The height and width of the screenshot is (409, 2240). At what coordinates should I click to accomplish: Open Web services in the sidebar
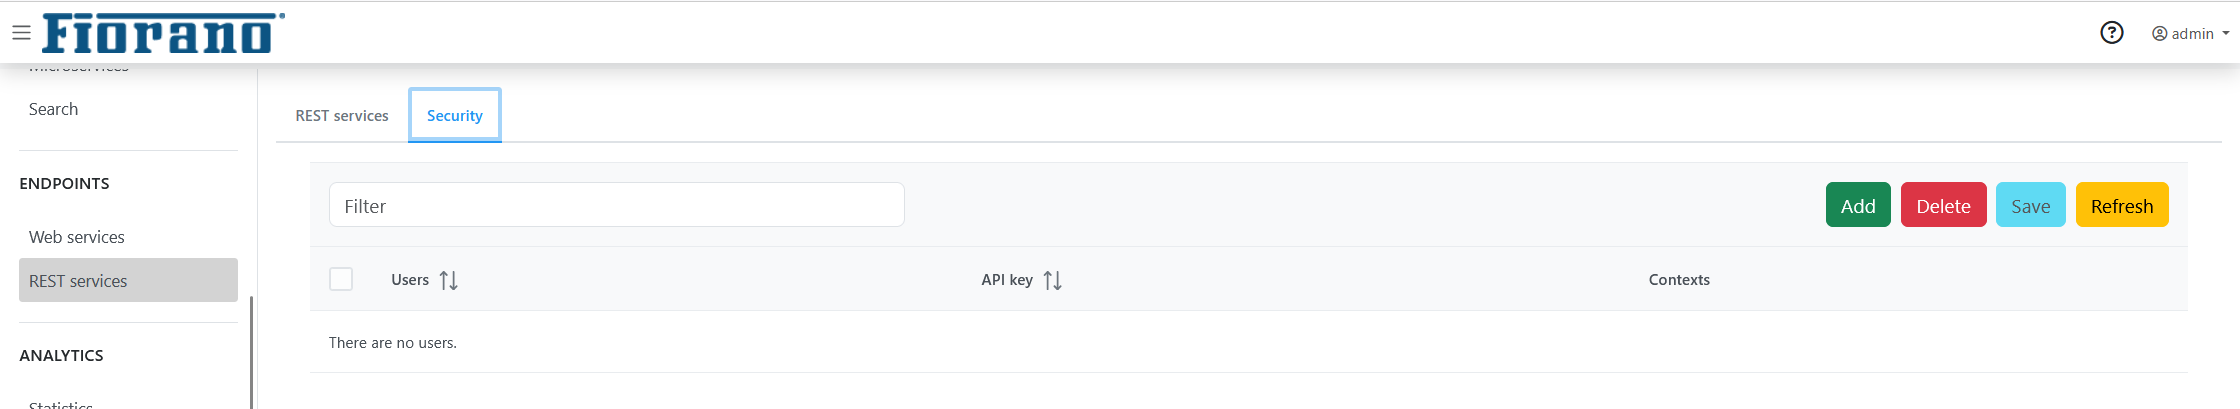(x=77, y=237)
